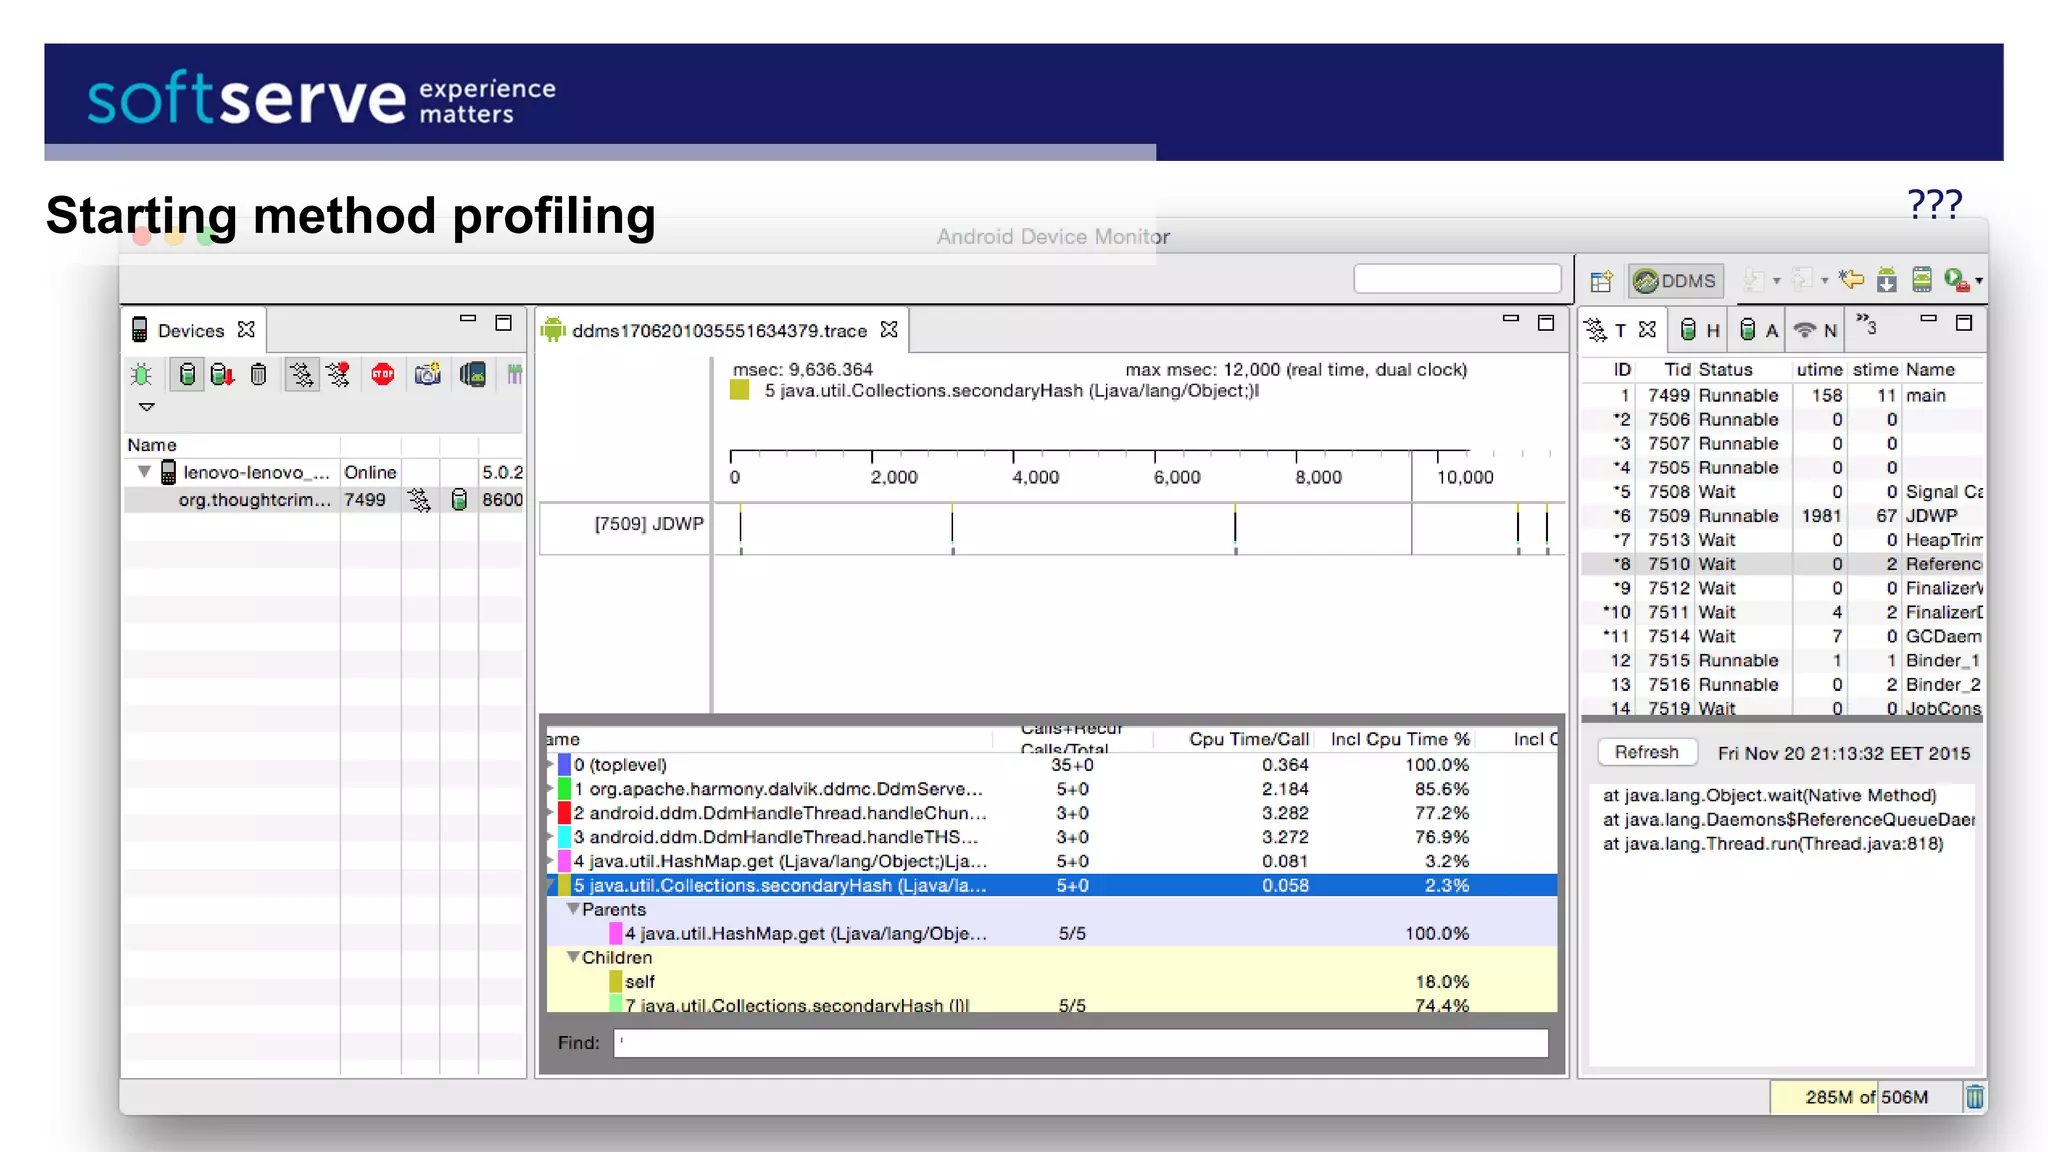Select the 0 (toplevel) method row
The width and height of the screenshot is (2048, 1152).
point(1052,765)
